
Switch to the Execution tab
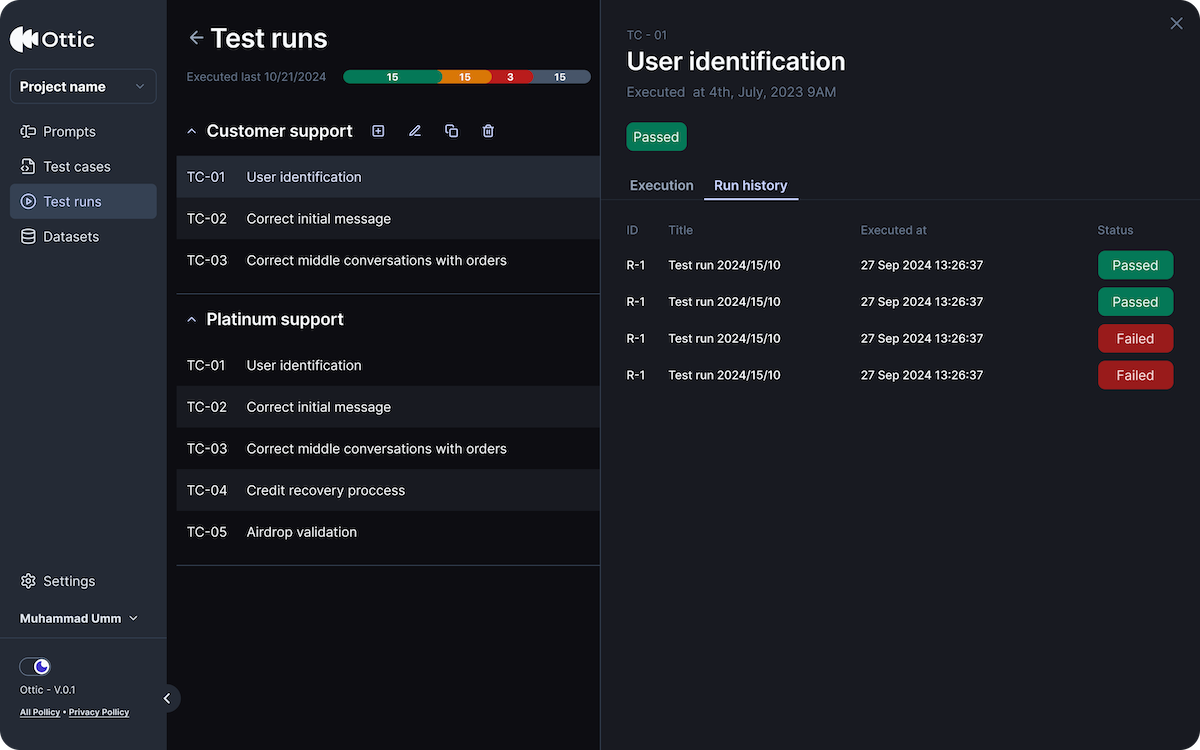click(x=661, y=186)
